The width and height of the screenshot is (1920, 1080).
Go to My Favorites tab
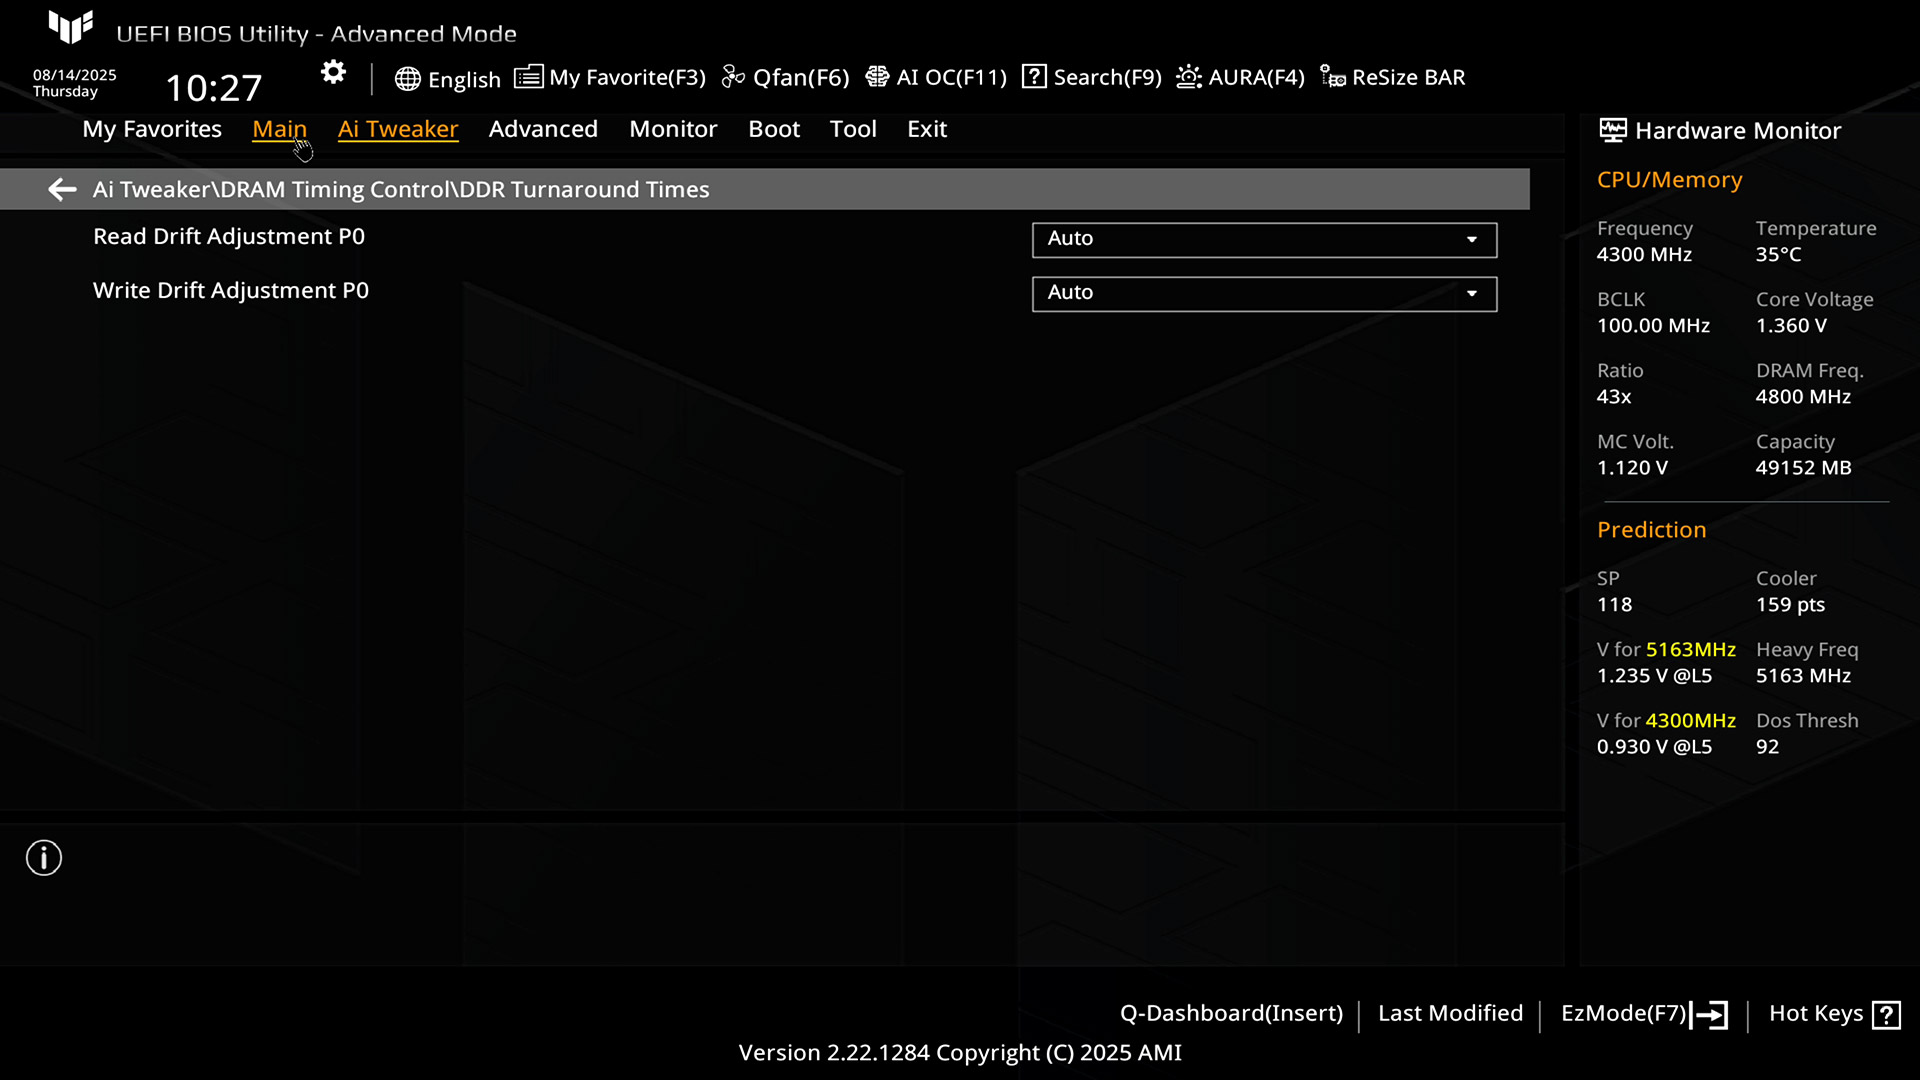pos(152,129)
